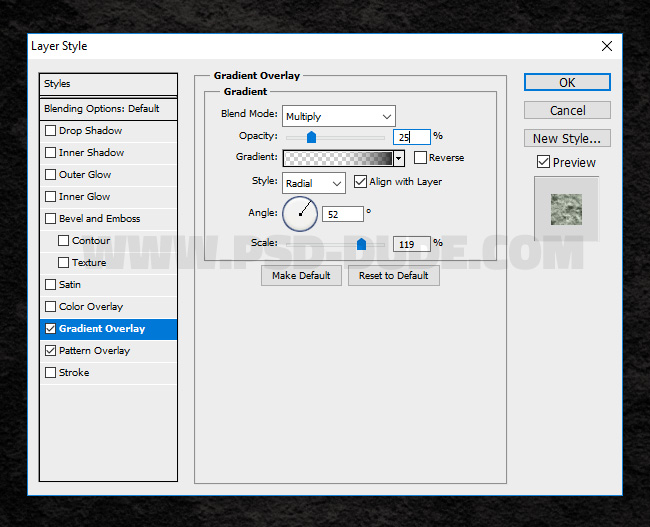This screenshot has height=527, width=650.
Task: Open the Bevel and Emboss settings
Action: (x=99, y=219)
